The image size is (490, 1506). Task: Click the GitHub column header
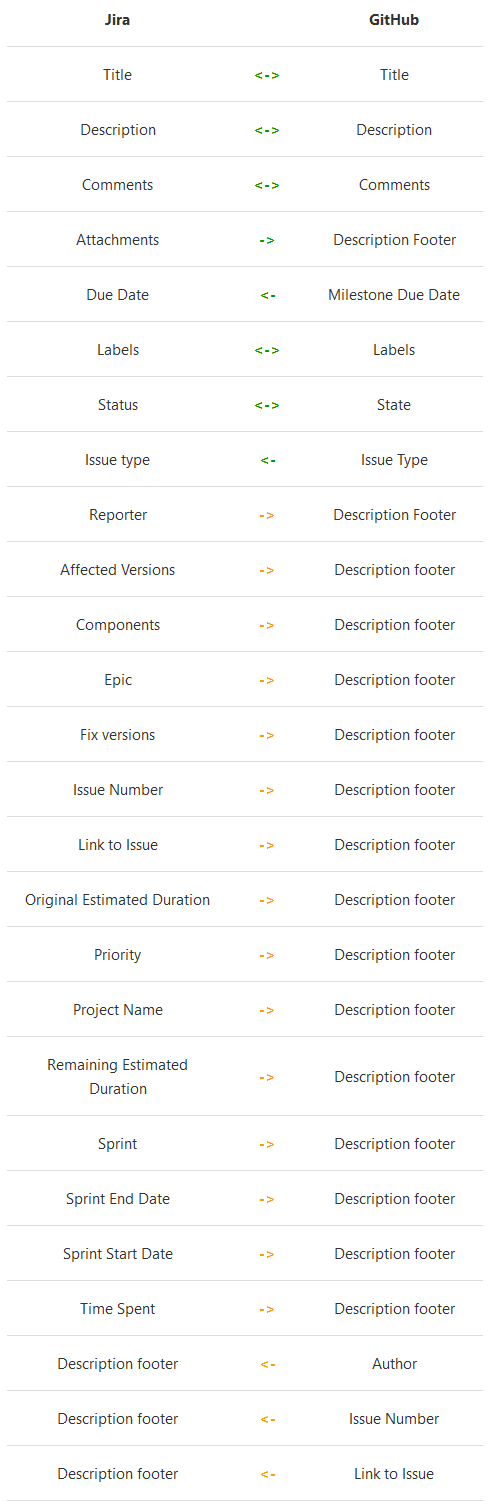pos(394,19)
